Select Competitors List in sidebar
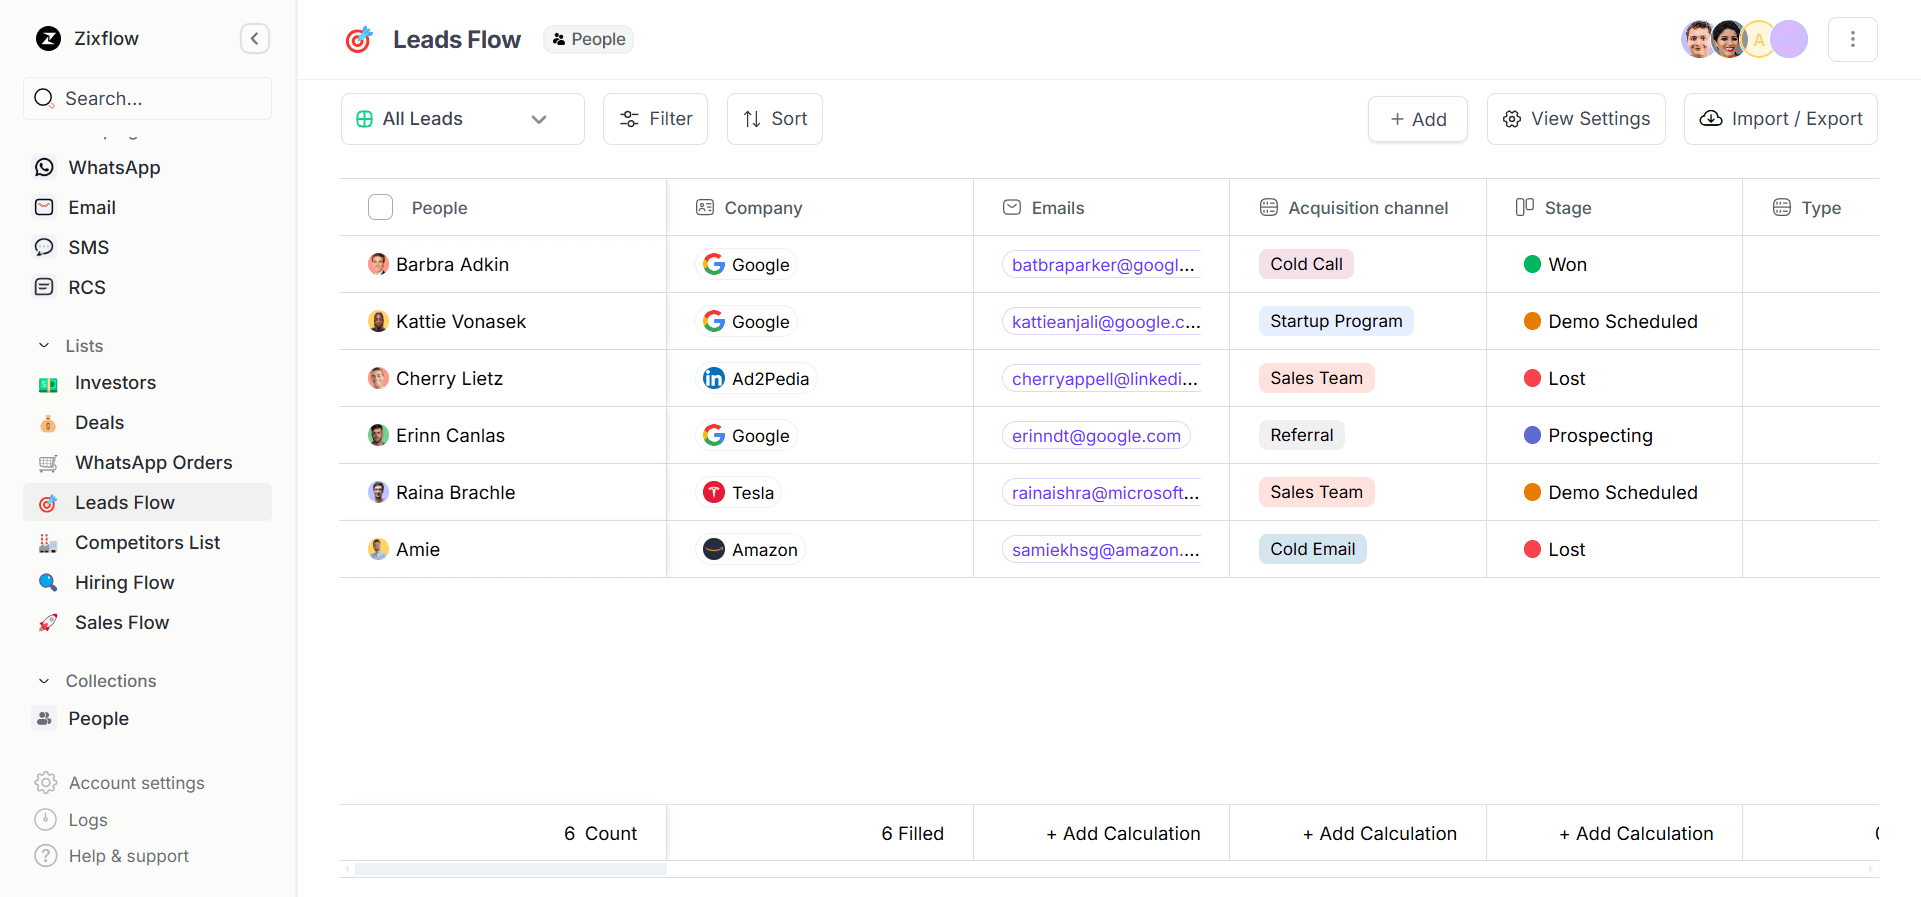The image size is (1921, 897). [147, 542]
